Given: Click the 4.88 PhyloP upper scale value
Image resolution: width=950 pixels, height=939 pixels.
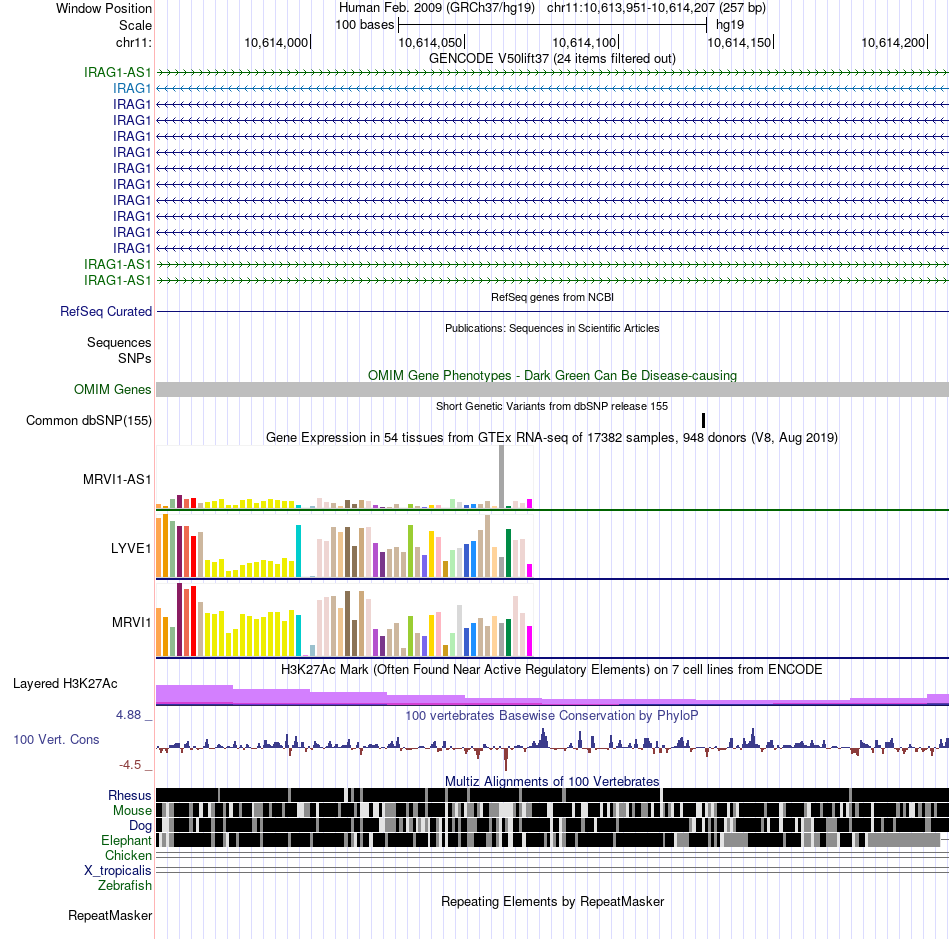Looking at the screenshot, I should click(128, 715).
